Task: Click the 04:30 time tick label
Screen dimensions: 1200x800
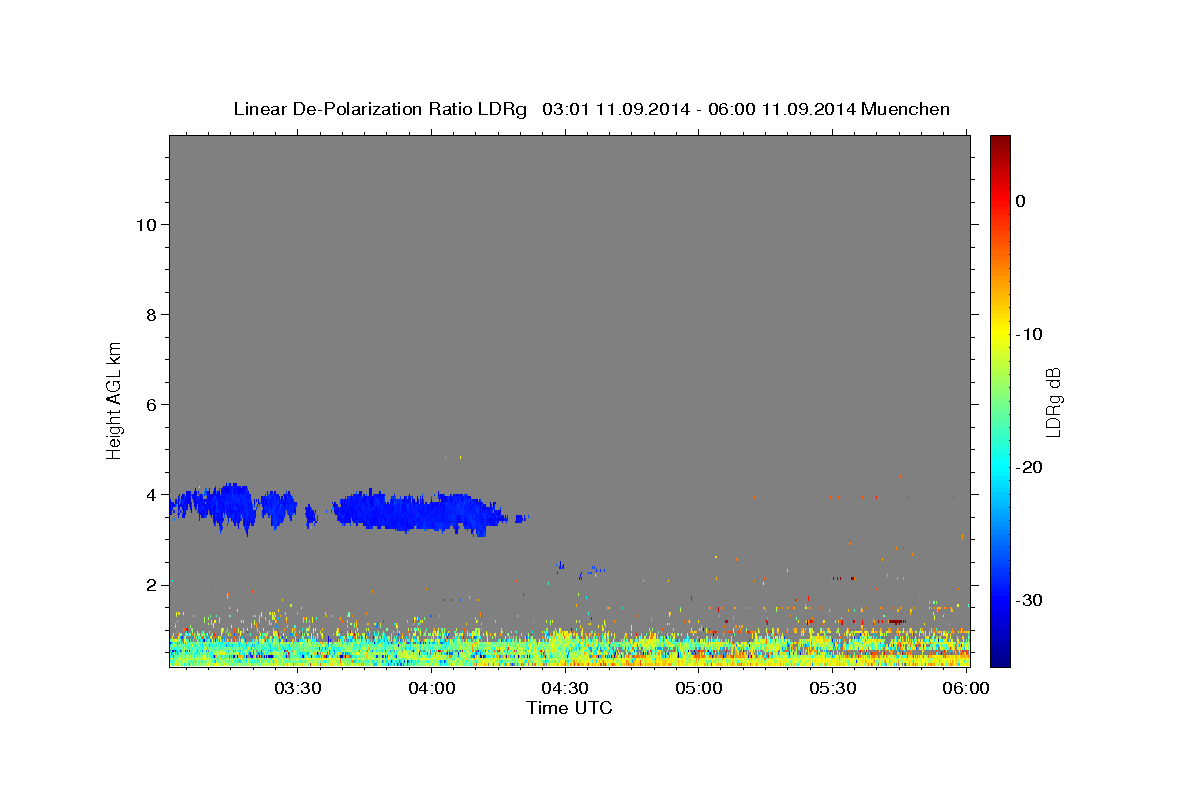Action: click(x=565, y=688)
